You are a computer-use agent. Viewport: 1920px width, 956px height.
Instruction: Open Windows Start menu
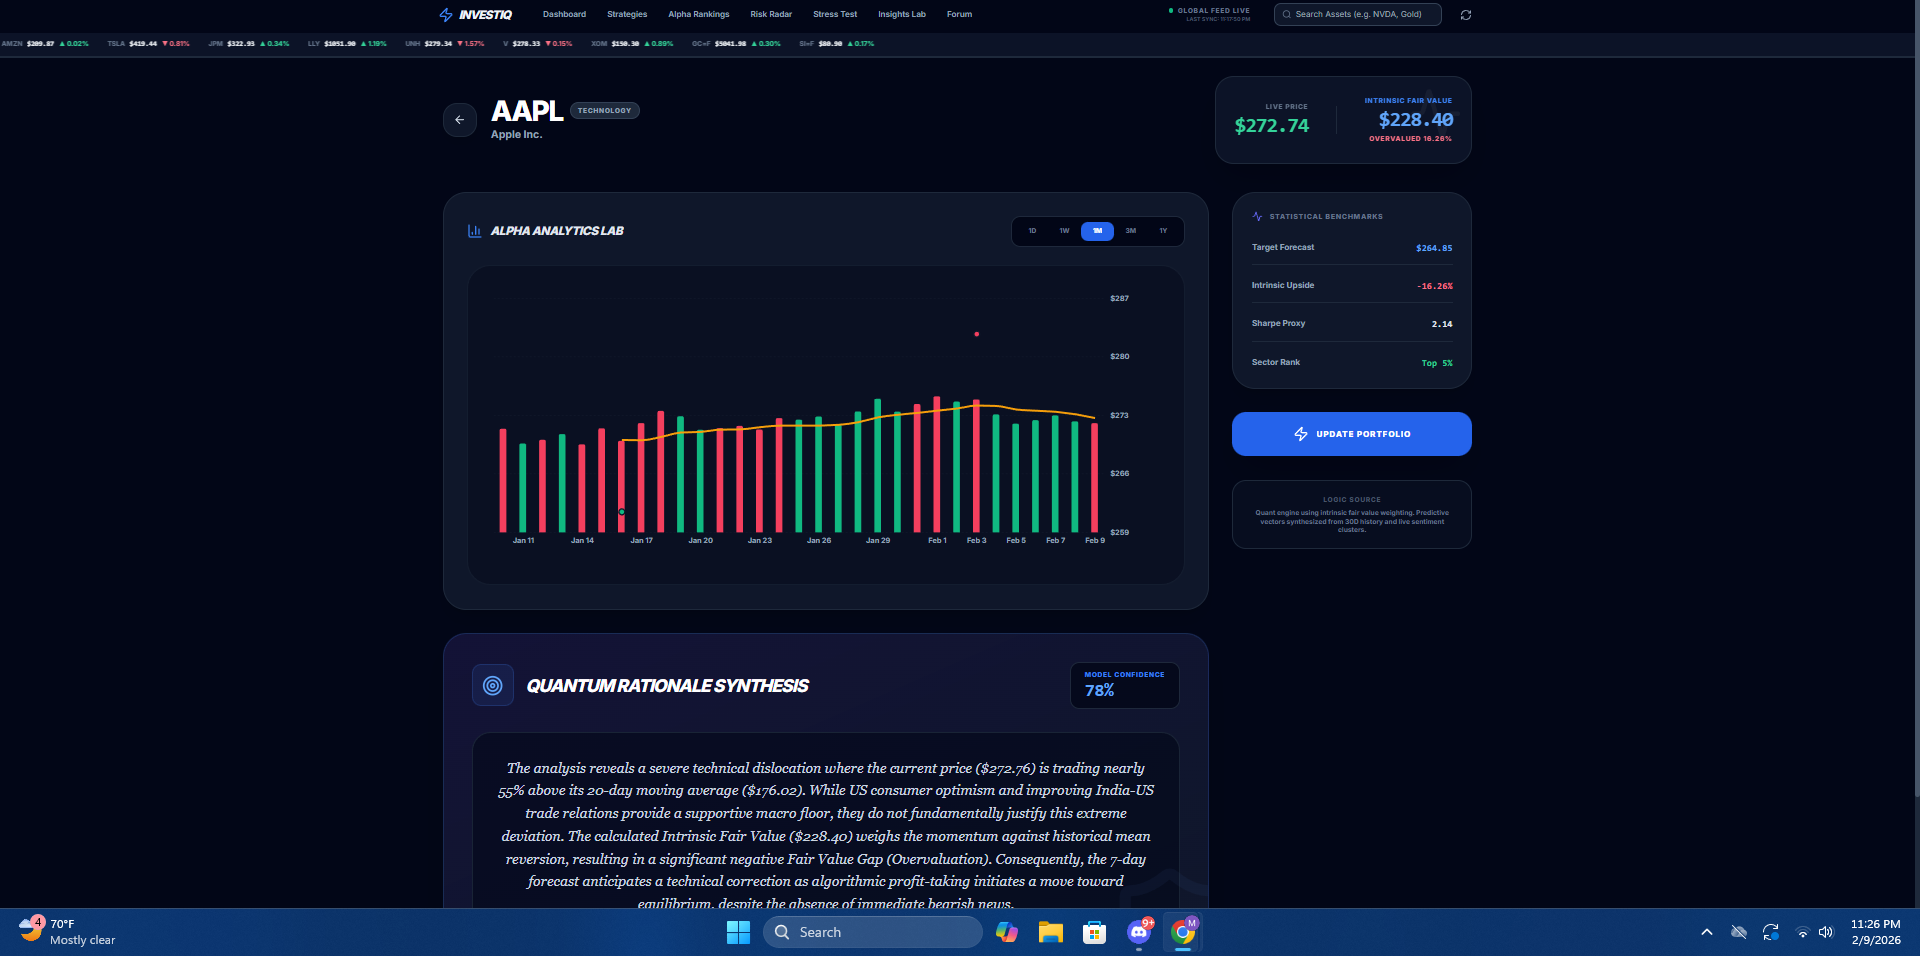tap(738, 932)
